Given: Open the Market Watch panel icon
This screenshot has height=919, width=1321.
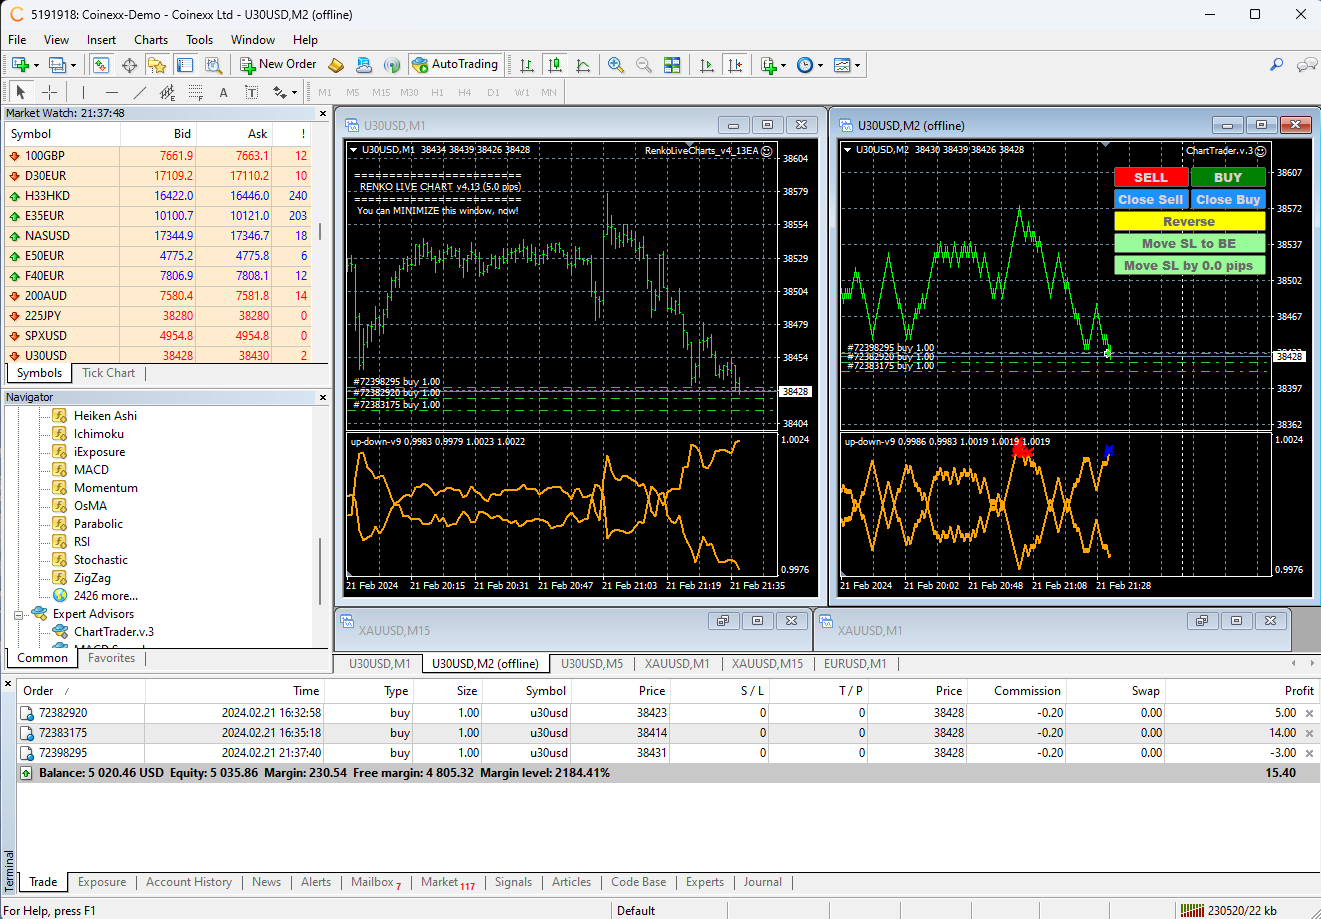Looking at the screenshot, I should point(101,65).
